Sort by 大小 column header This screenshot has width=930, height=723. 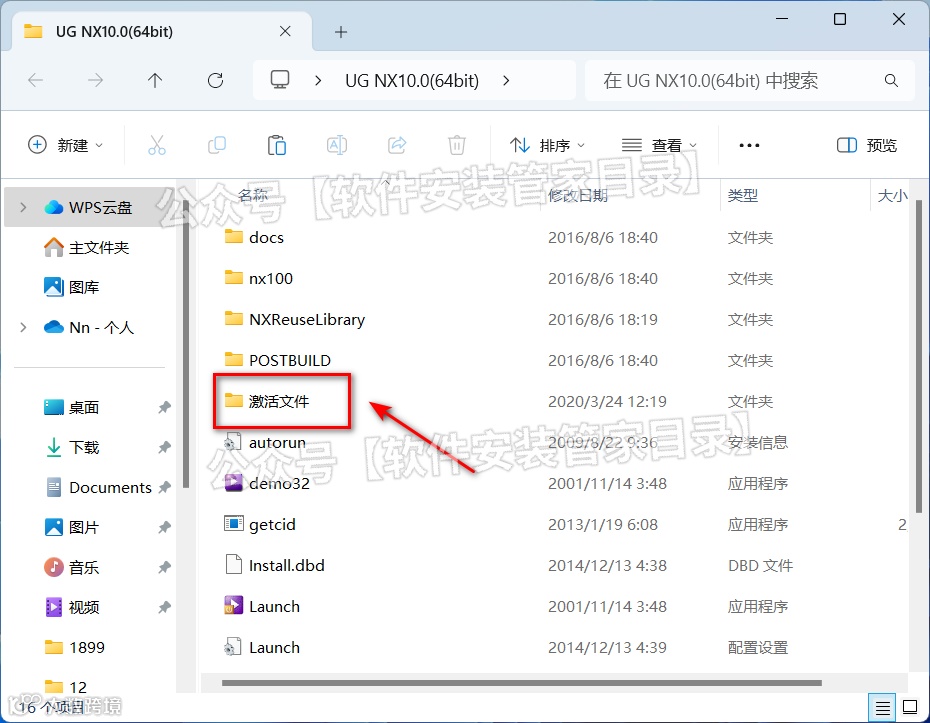coord(892,195)
